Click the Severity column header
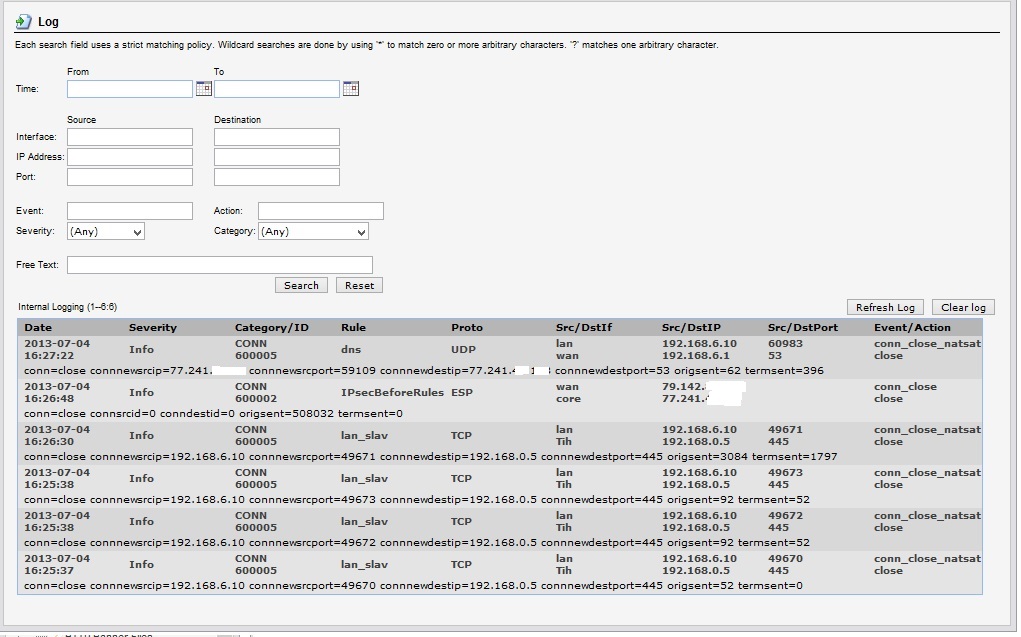1021x637 pixels. coord(152,327)
